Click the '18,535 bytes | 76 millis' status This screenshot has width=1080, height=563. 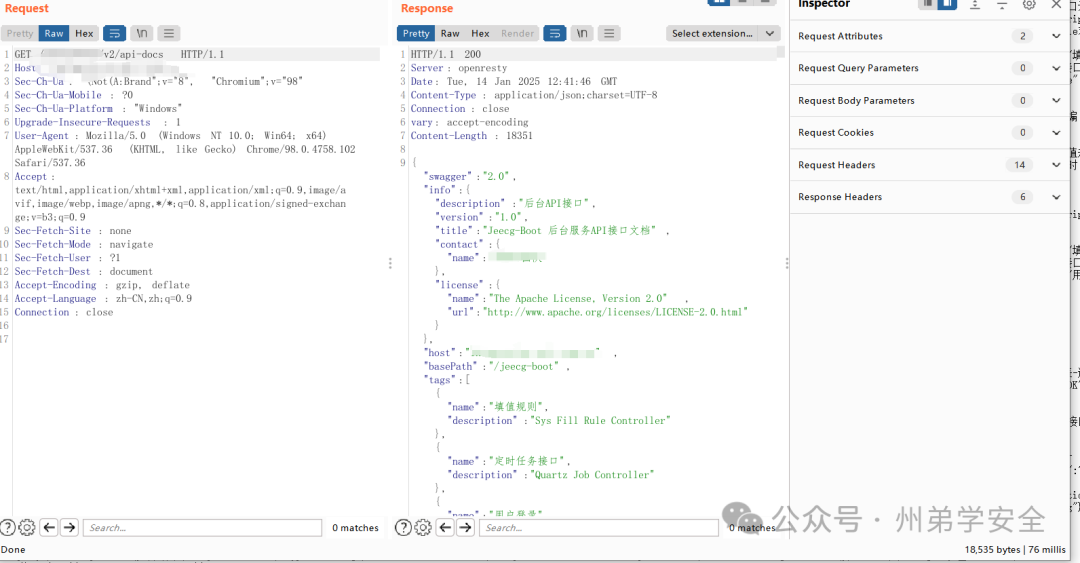pos(1015,550)
